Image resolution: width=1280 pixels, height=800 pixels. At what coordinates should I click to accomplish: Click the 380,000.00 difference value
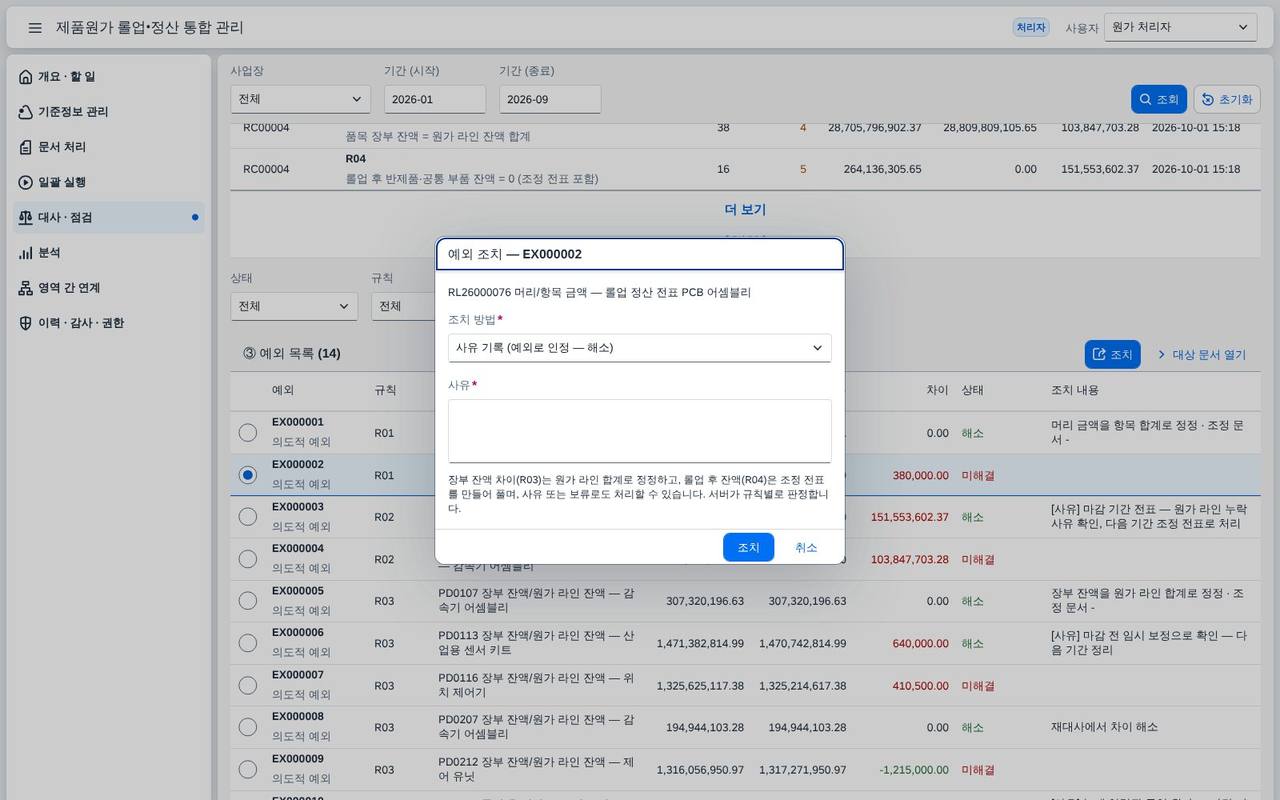[920, 476]
